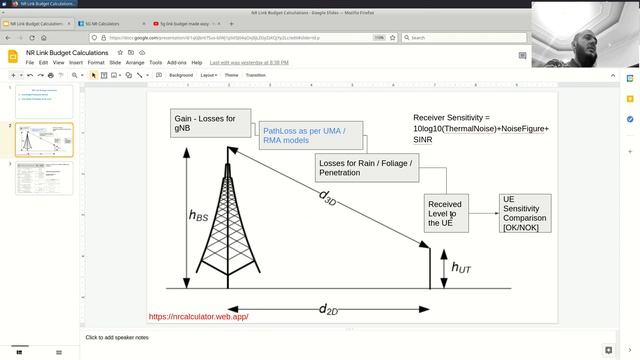Select 'Losses for Rain / Foliage / Penetration' box

[367, 168]
